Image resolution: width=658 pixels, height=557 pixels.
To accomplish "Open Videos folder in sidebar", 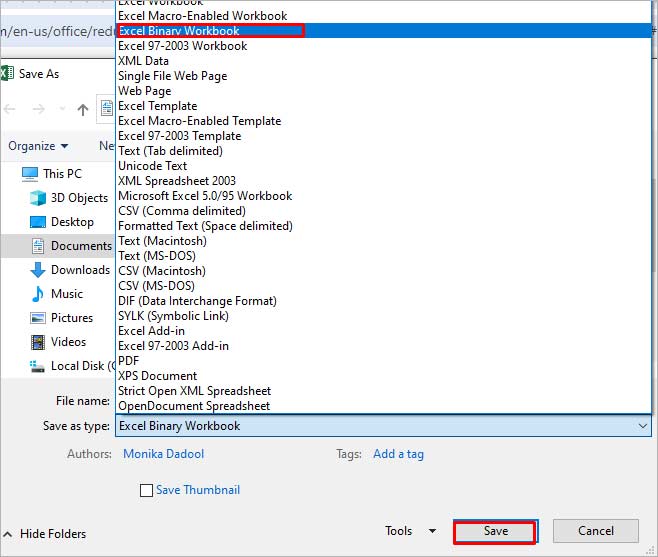I will coord(58,342).
